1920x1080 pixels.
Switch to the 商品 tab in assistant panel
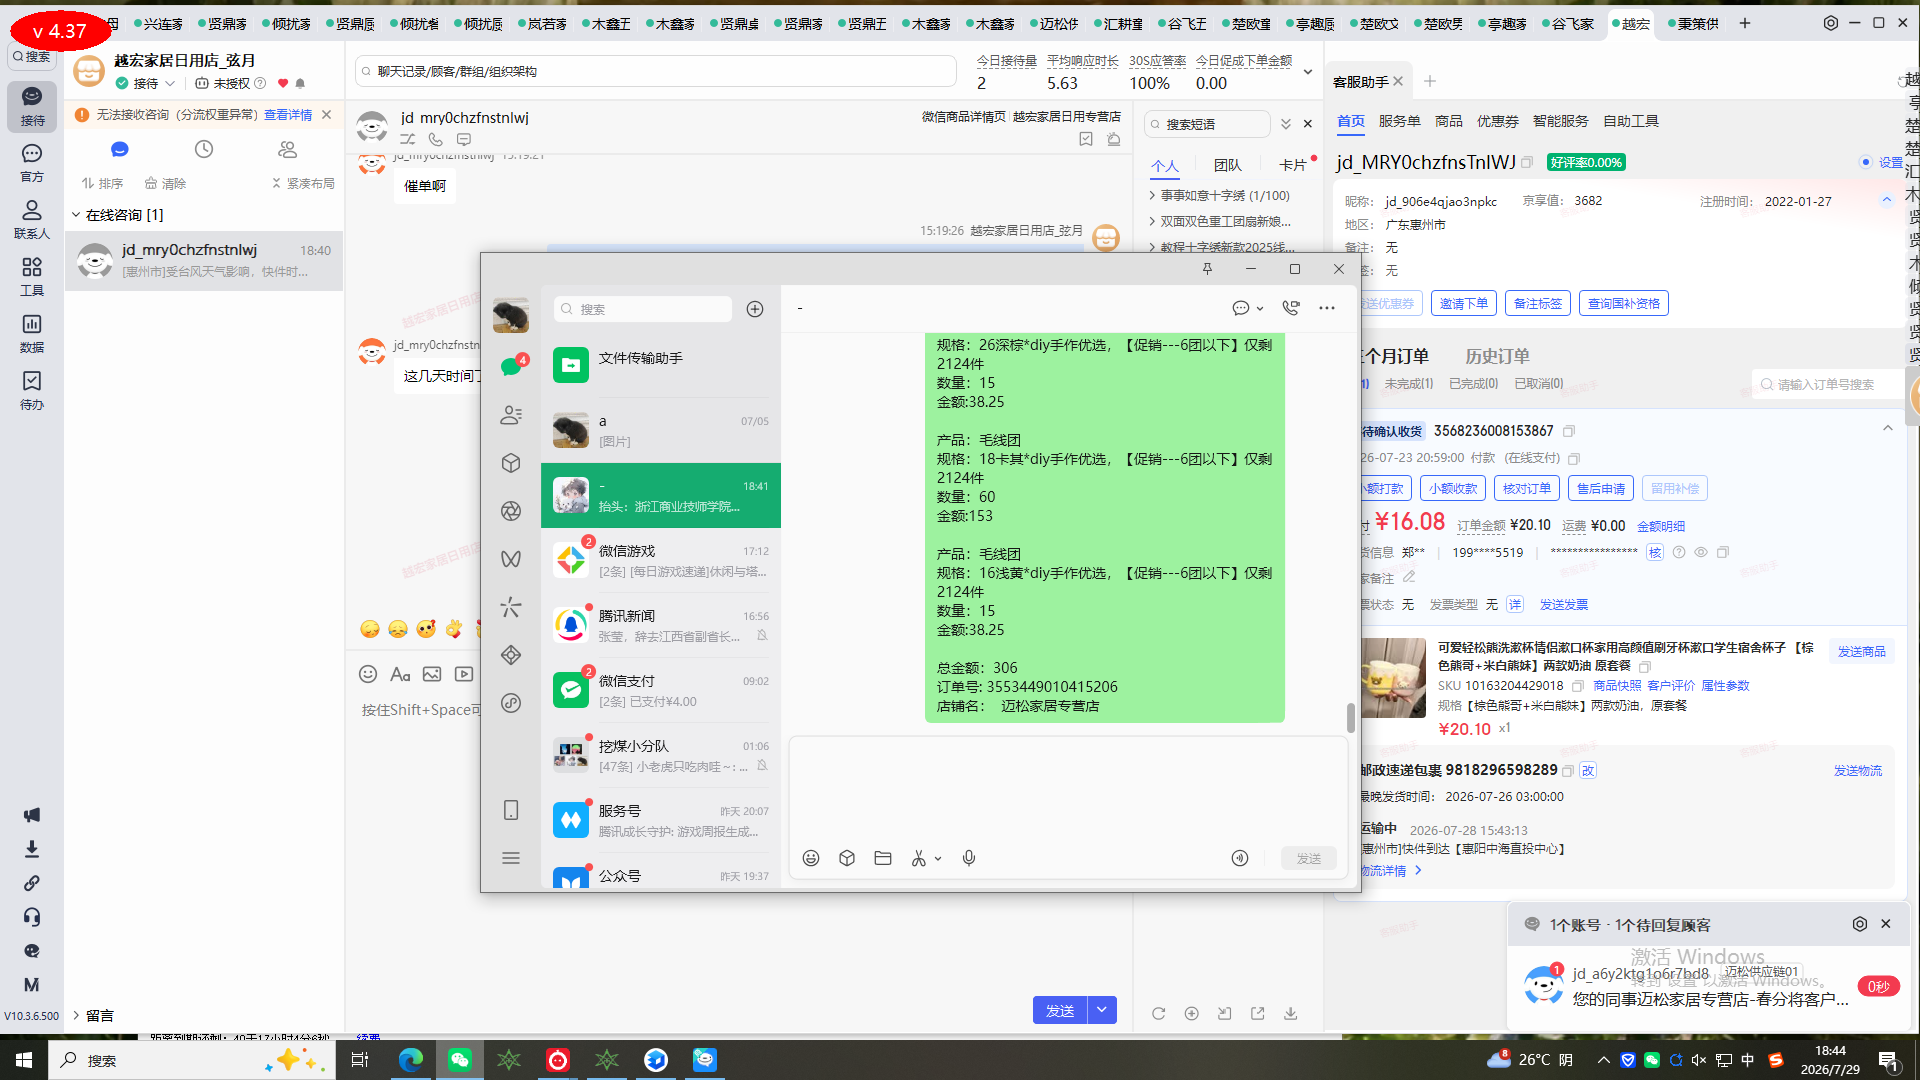point(1448,121)
